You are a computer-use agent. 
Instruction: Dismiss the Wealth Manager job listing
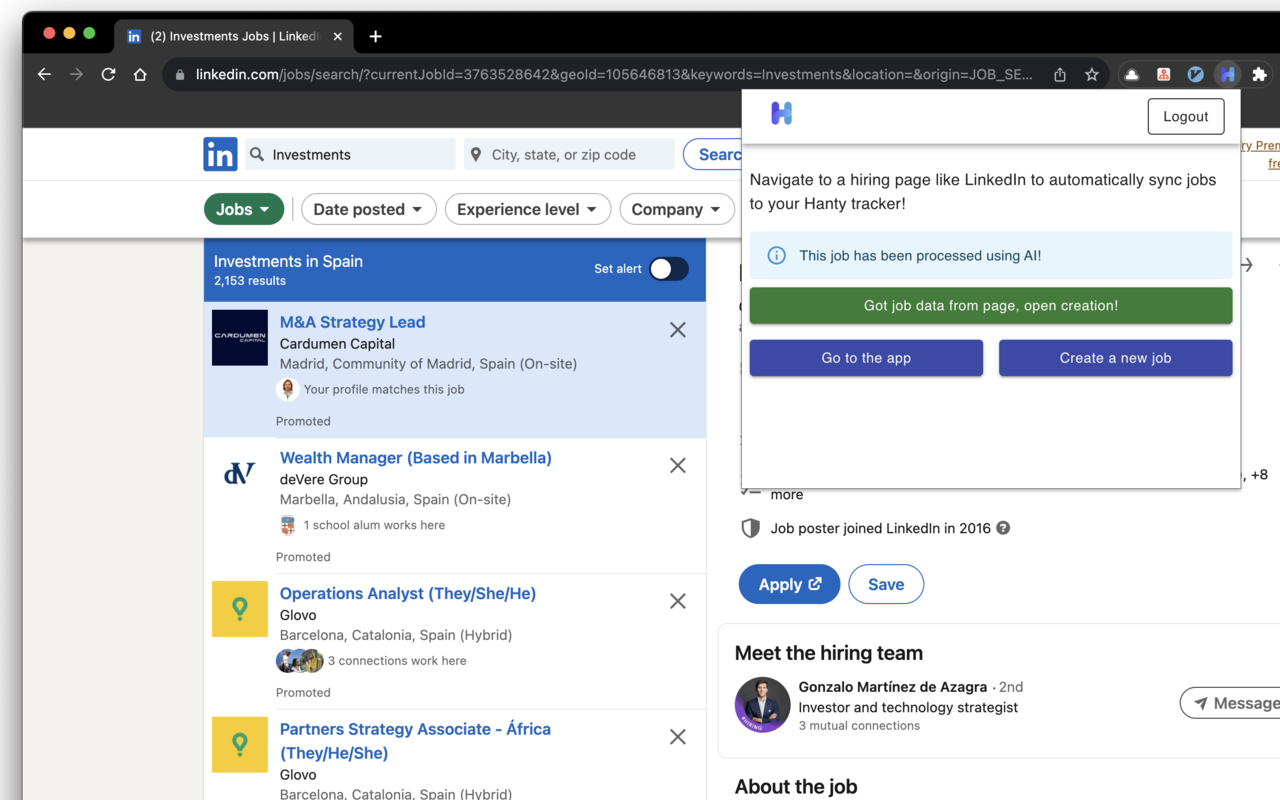click(677, 466)
